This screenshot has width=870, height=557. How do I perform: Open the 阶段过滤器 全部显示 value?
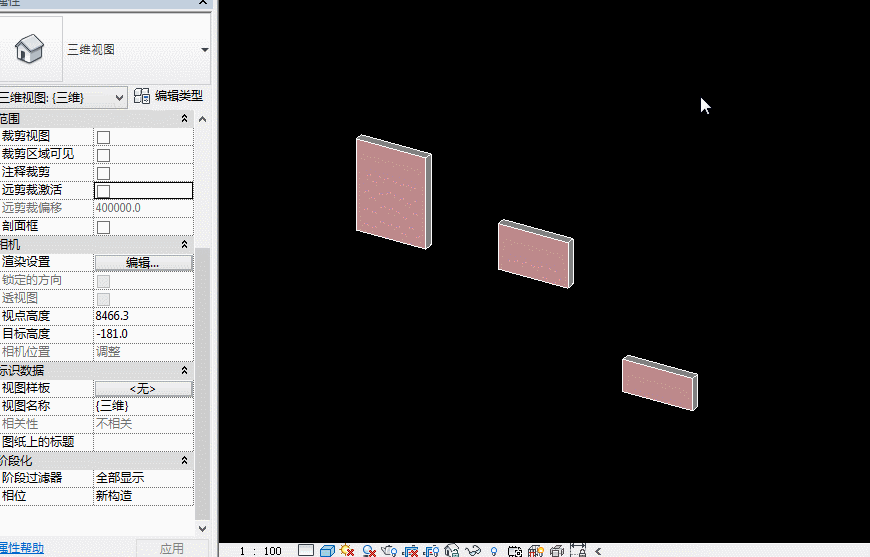tap(144, 478)
